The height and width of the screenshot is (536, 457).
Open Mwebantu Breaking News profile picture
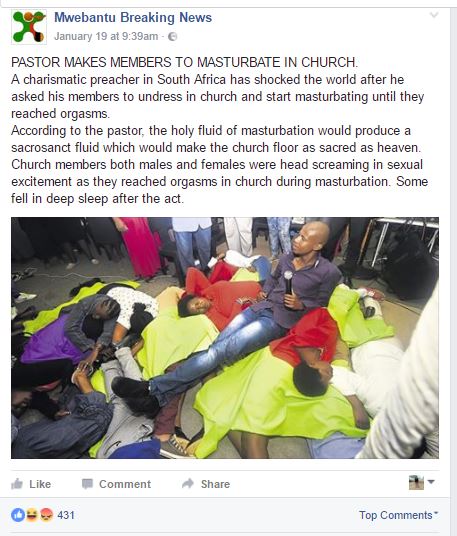coord(29,27)
